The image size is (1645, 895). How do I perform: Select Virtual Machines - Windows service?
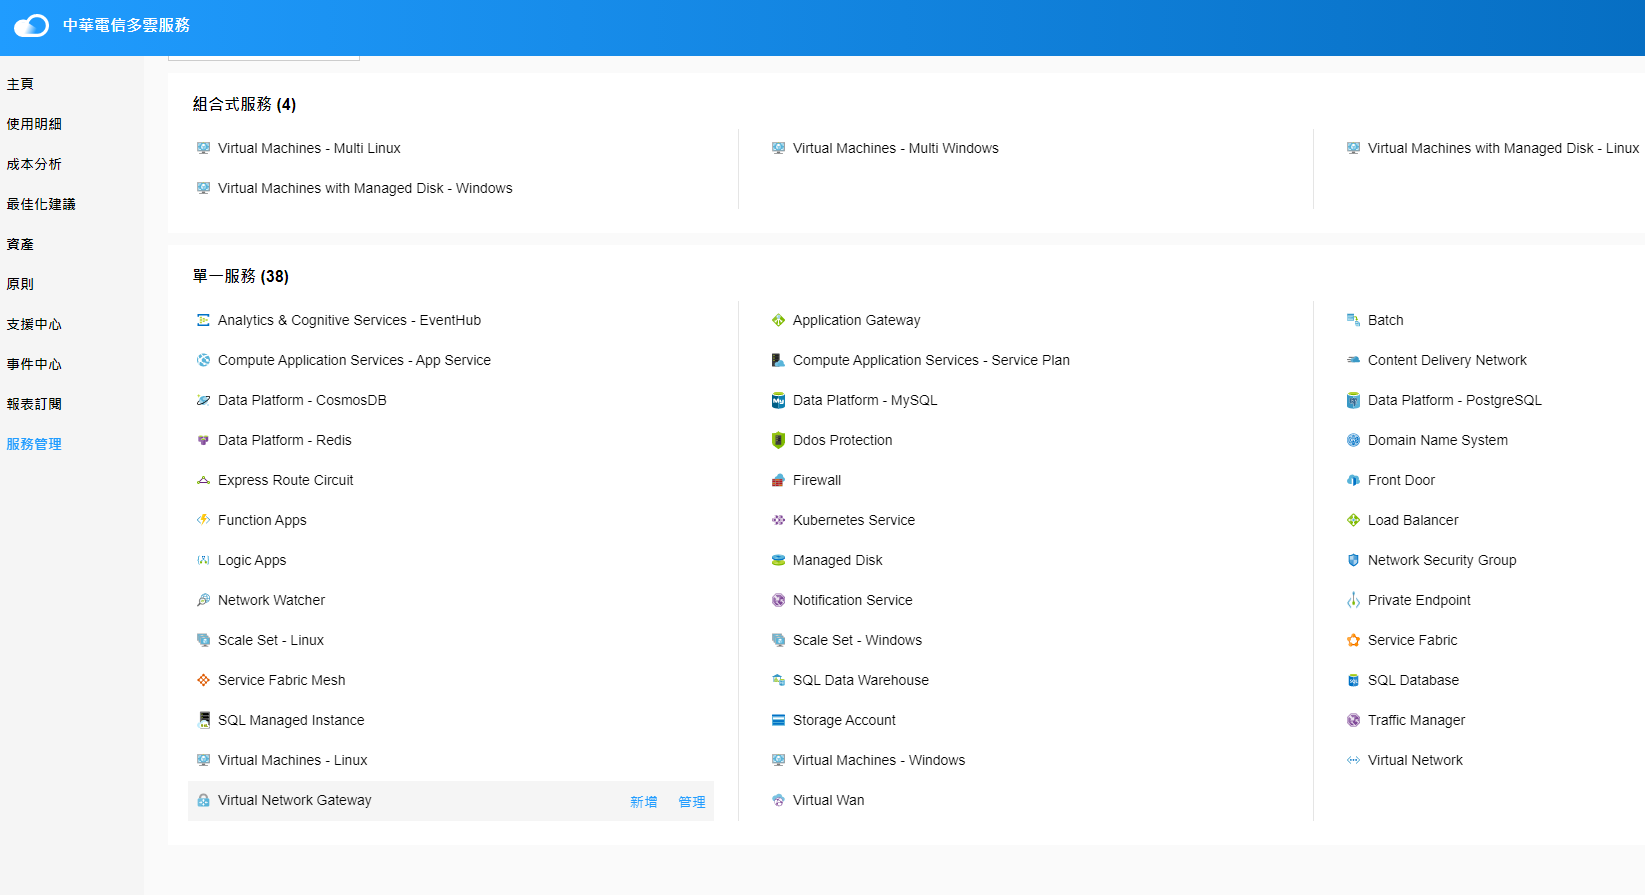[879, 760]
